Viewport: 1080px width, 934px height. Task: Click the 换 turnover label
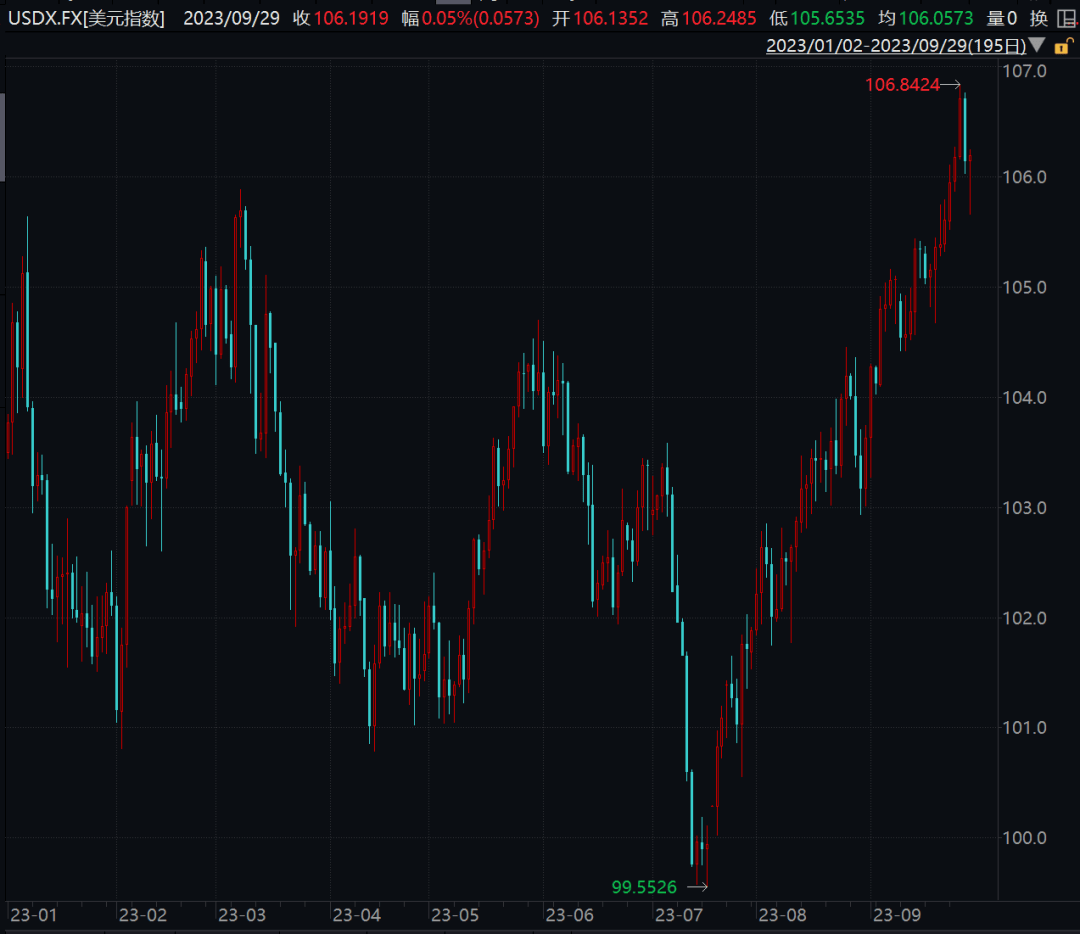1039,18
